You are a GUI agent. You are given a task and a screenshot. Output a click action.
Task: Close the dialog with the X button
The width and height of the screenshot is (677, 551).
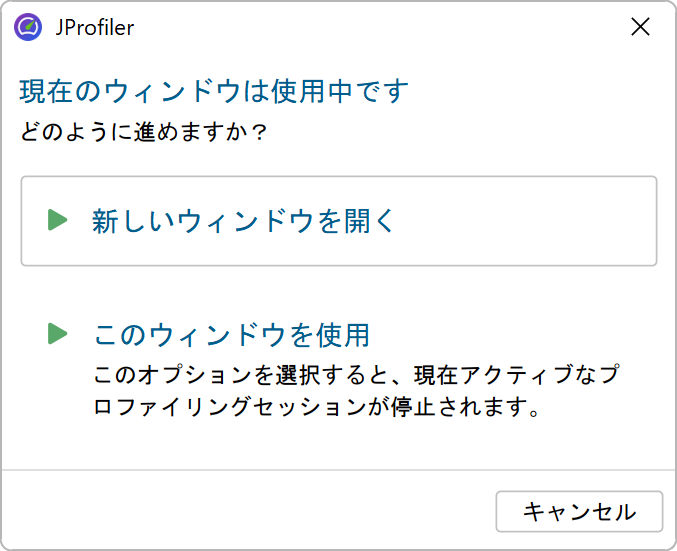[x=640, y=27]
